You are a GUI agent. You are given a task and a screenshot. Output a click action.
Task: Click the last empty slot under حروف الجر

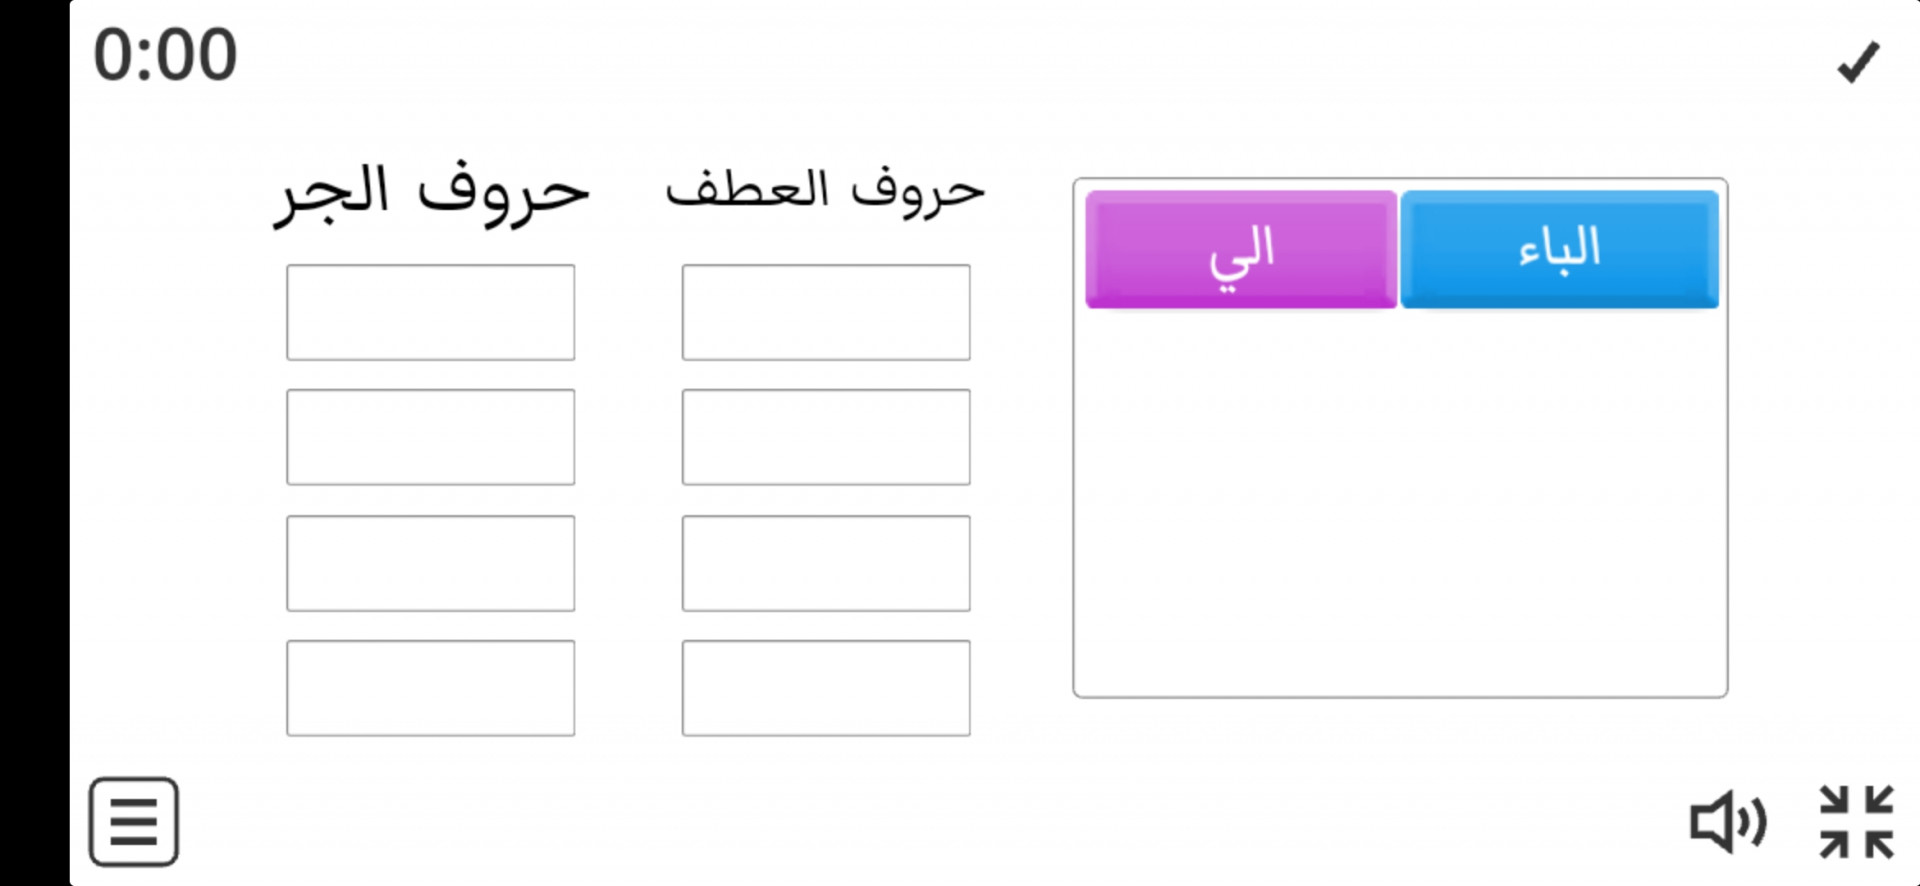coord(431,688)
